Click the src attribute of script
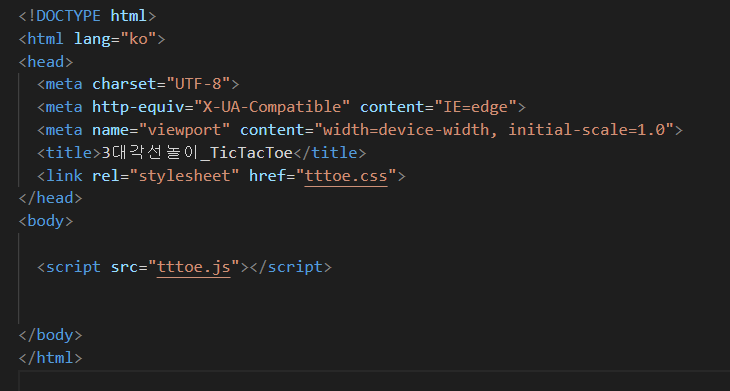Image resolution: width=730 pixels, height=391 pixels. pos(124,267)
